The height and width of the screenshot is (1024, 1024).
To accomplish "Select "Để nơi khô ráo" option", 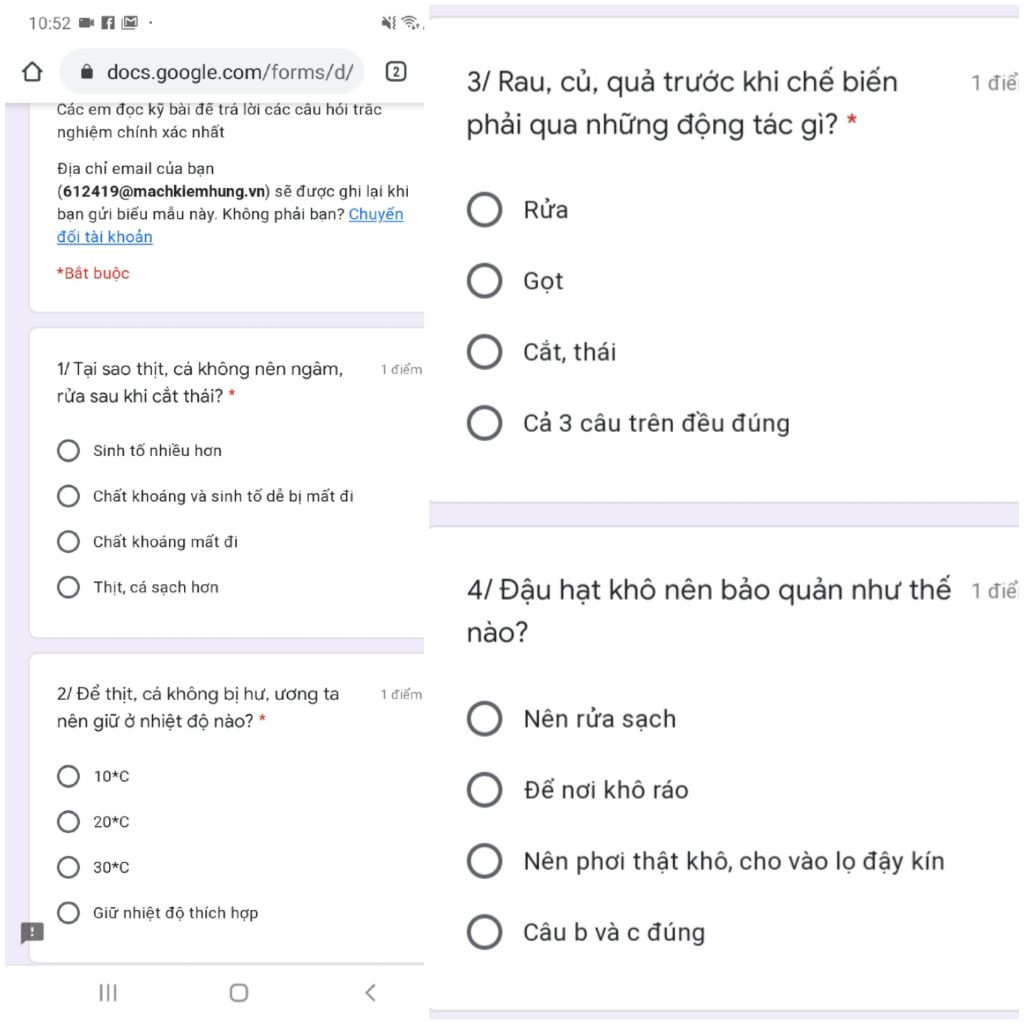I will (x=485, y=790).
